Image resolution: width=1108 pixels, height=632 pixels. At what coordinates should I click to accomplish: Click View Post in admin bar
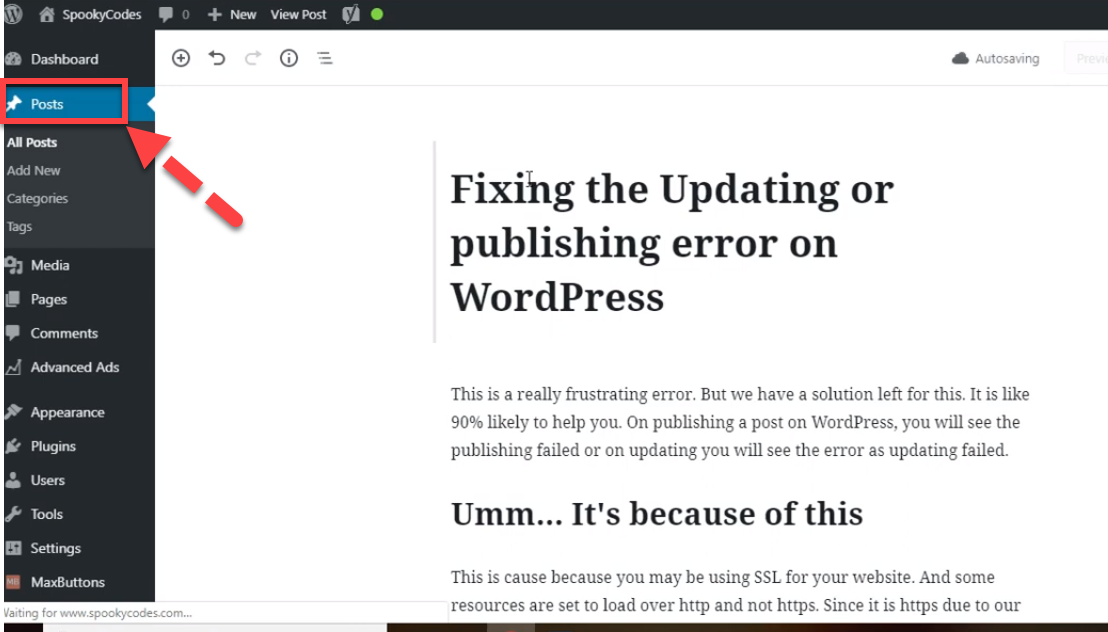click(298, 14)
